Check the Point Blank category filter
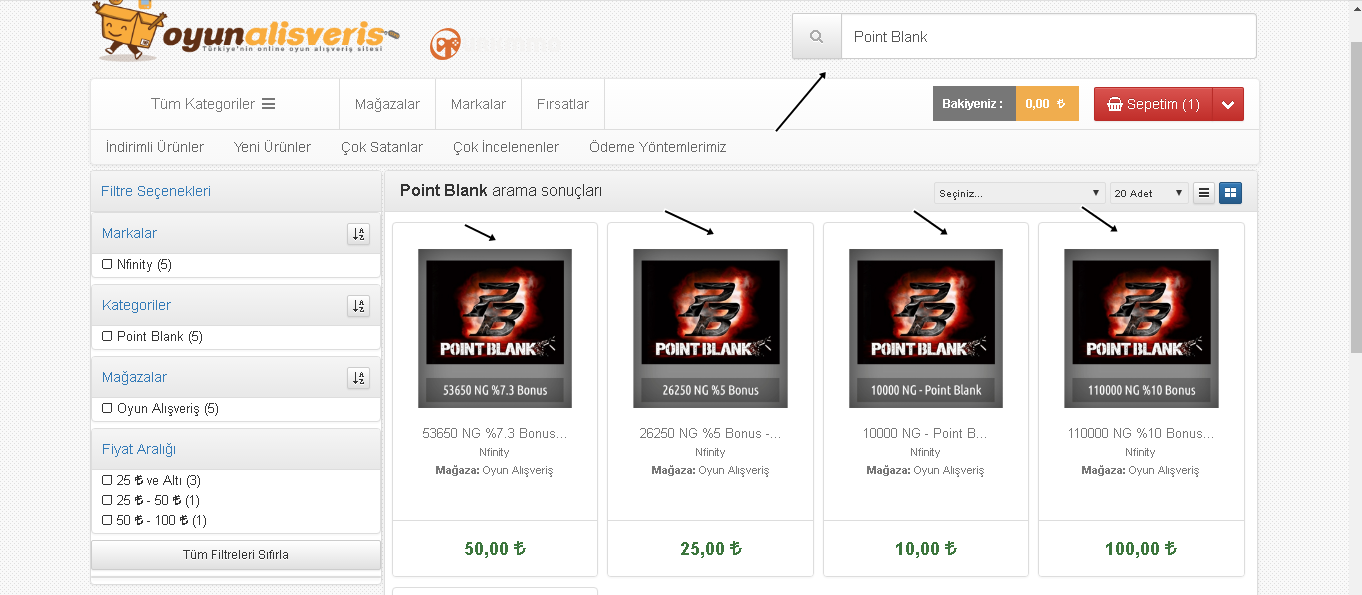 coord(107,337)
